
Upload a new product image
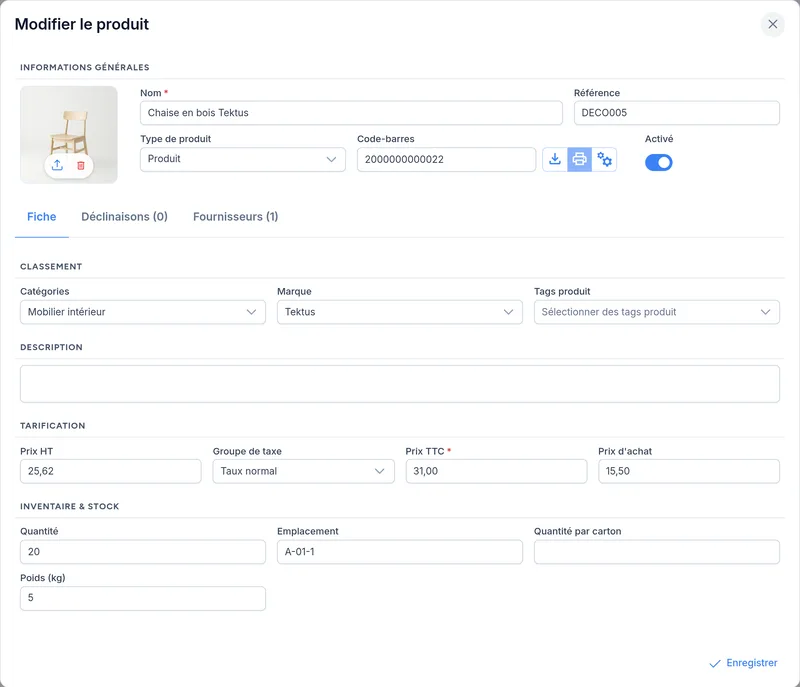point(57,165)
